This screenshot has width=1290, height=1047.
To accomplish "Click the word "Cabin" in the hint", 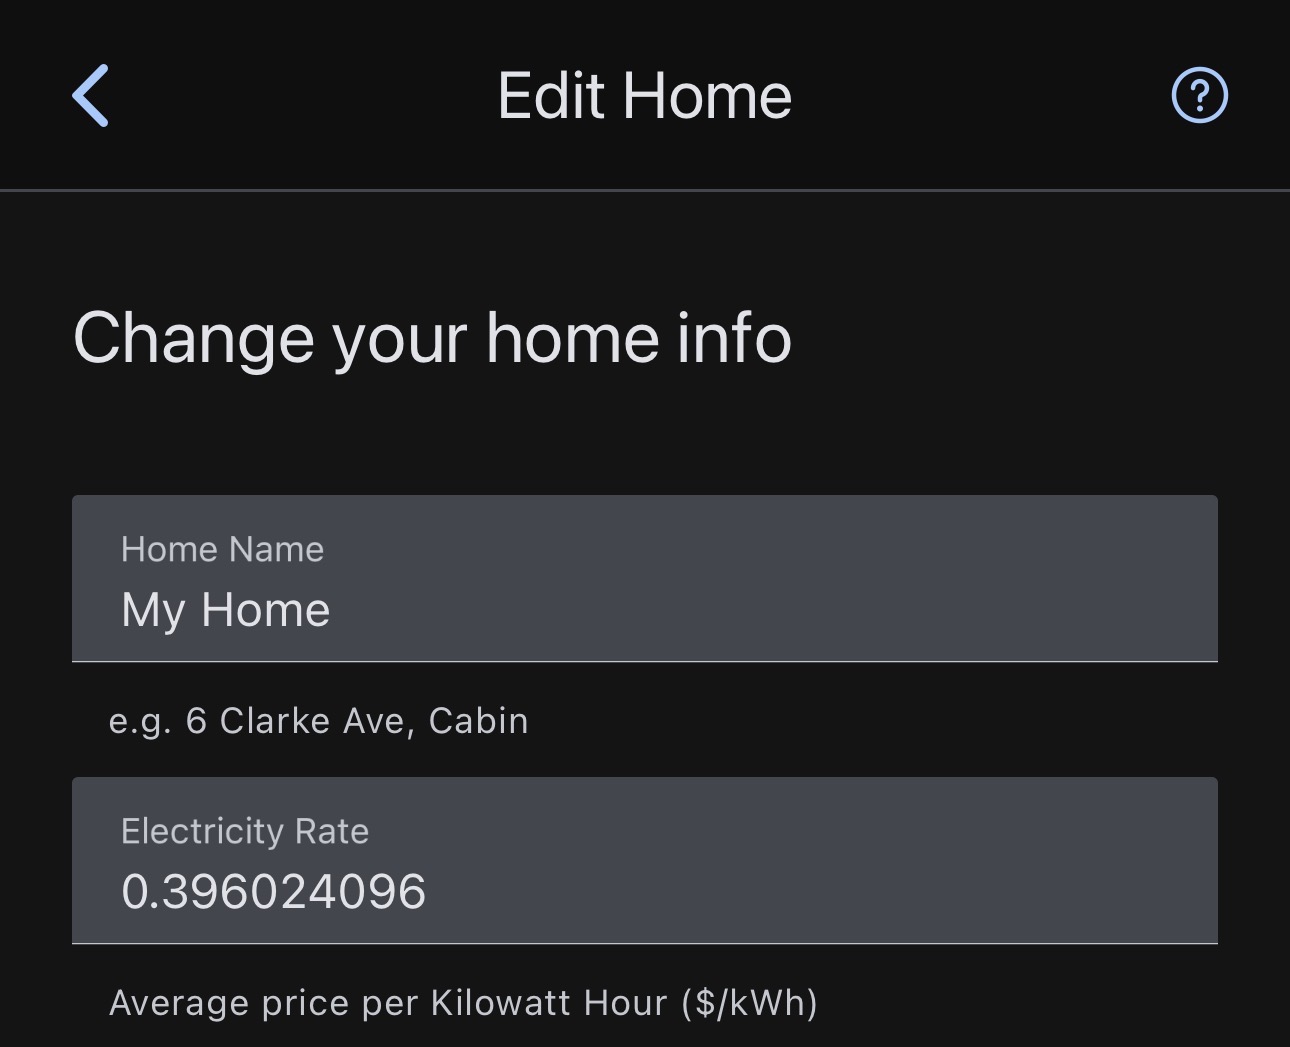I will click(478, 721).
